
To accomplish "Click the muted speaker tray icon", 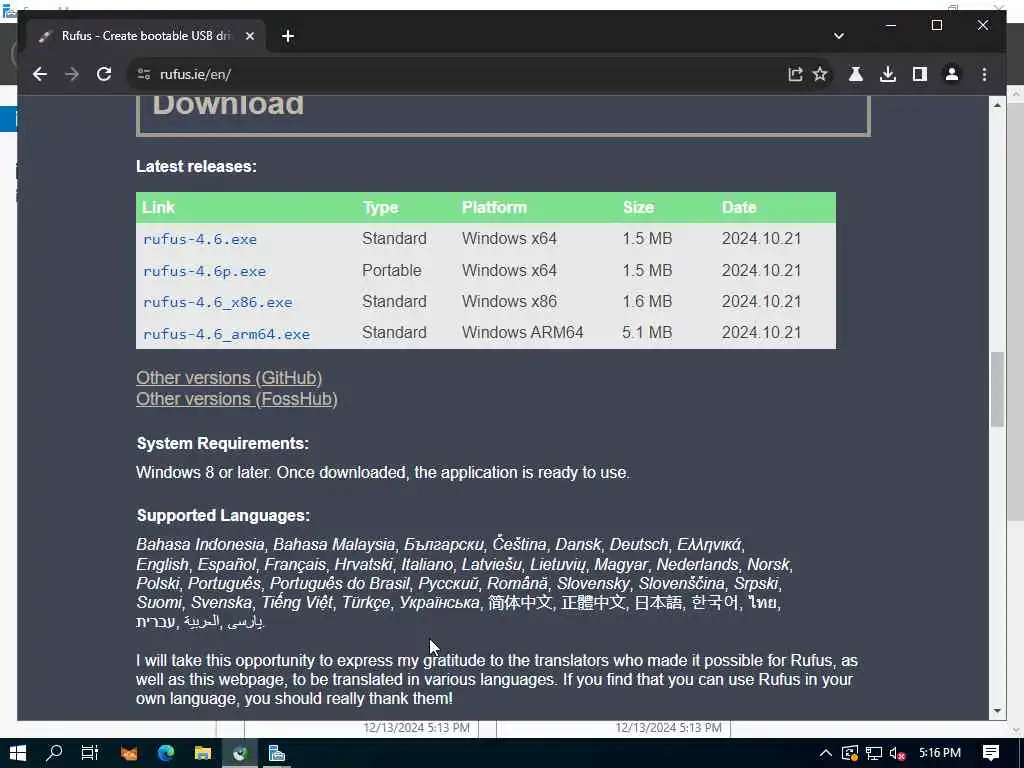I will [897, 754].
